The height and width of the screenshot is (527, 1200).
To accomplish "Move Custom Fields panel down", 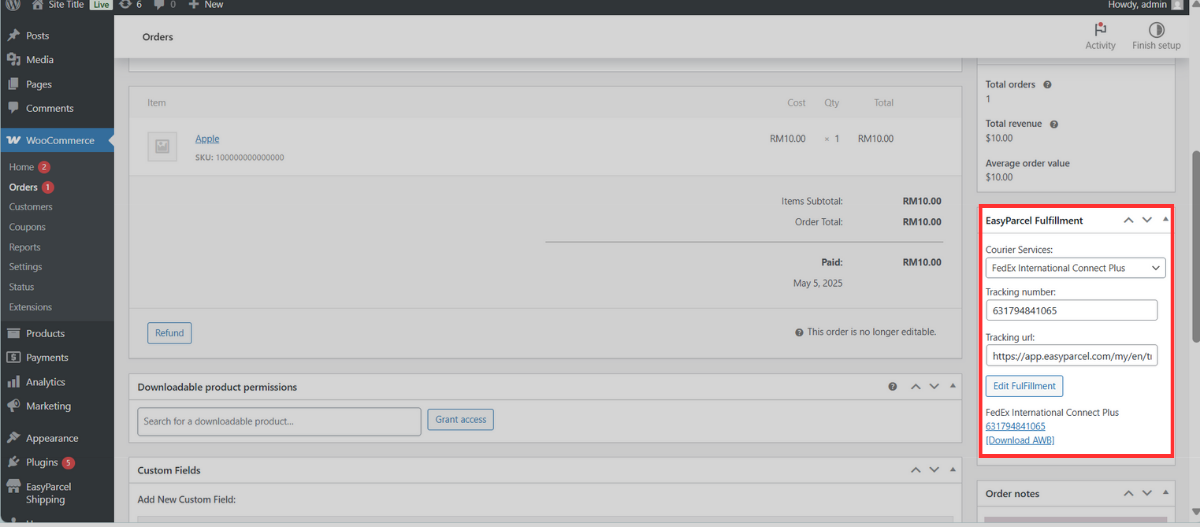I will [934, 470].
